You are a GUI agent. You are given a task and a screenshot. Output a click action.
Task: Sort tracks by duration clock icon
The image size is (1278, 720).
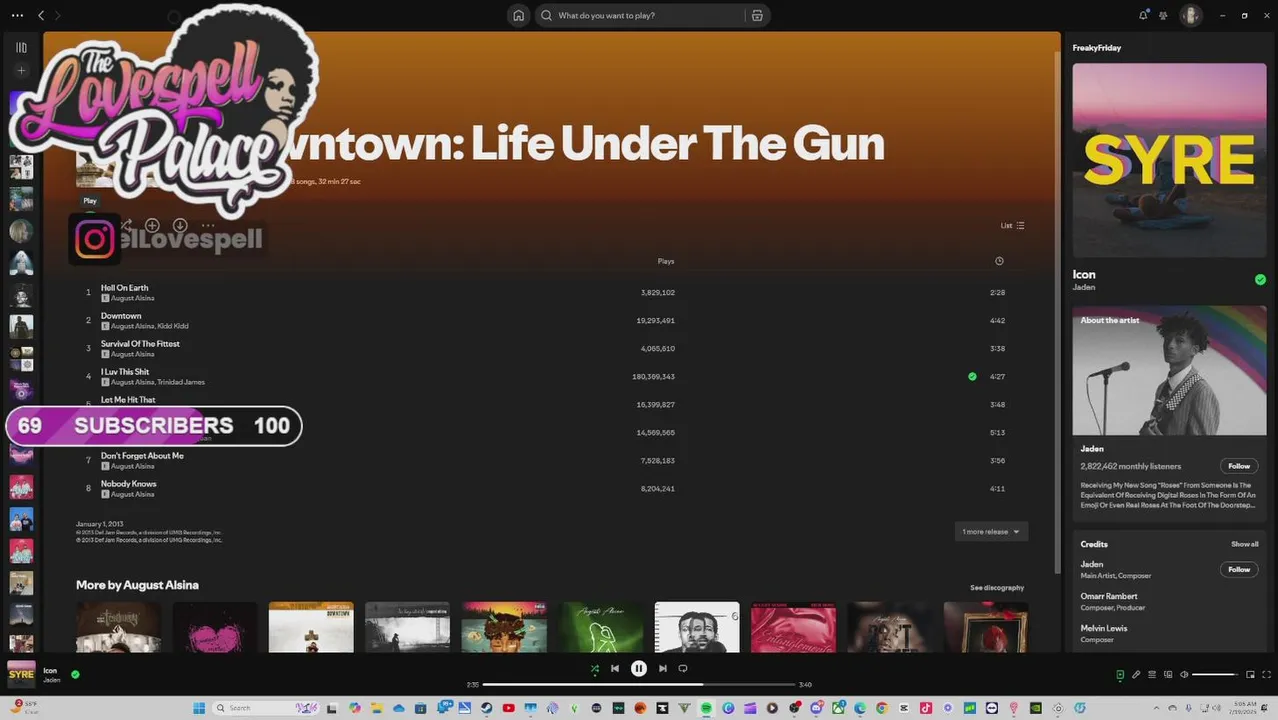click(999, 261)
